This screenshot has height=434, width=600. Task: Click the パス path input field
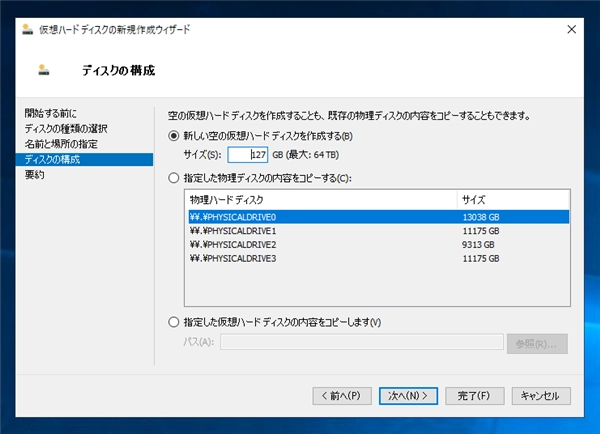pos(362,342)
